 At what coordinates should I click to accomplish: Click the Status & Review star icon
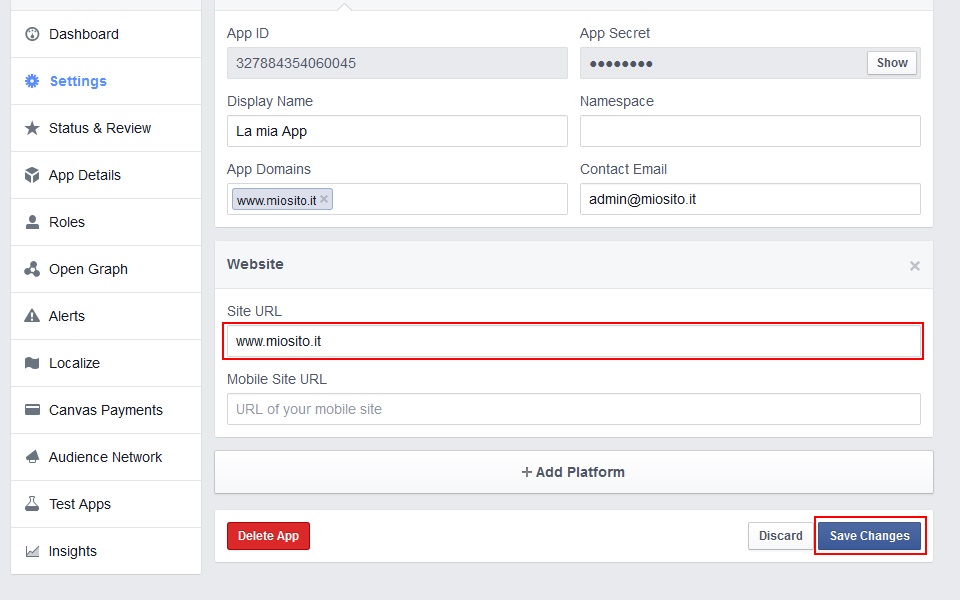pos(32,128)
